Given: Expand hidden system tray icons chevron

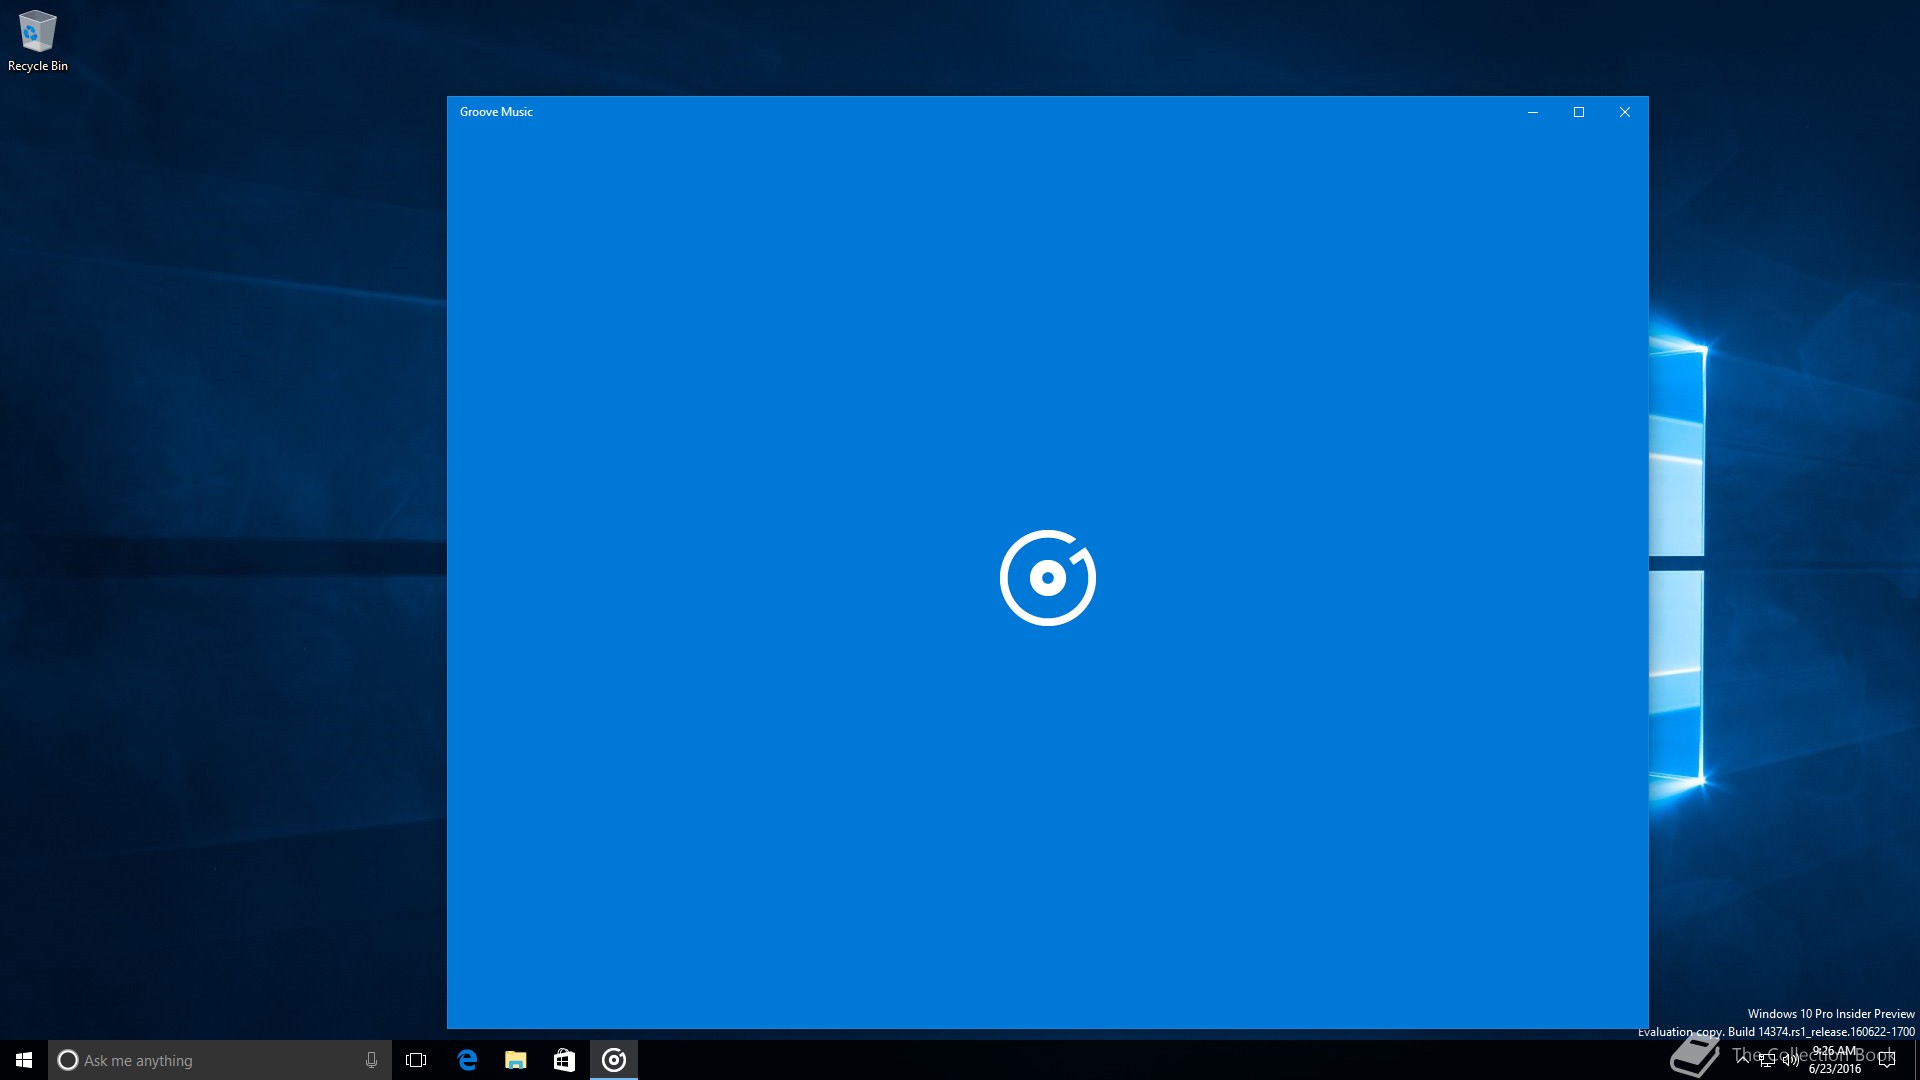Looking at the screenshot, I should (1743, 1058).
